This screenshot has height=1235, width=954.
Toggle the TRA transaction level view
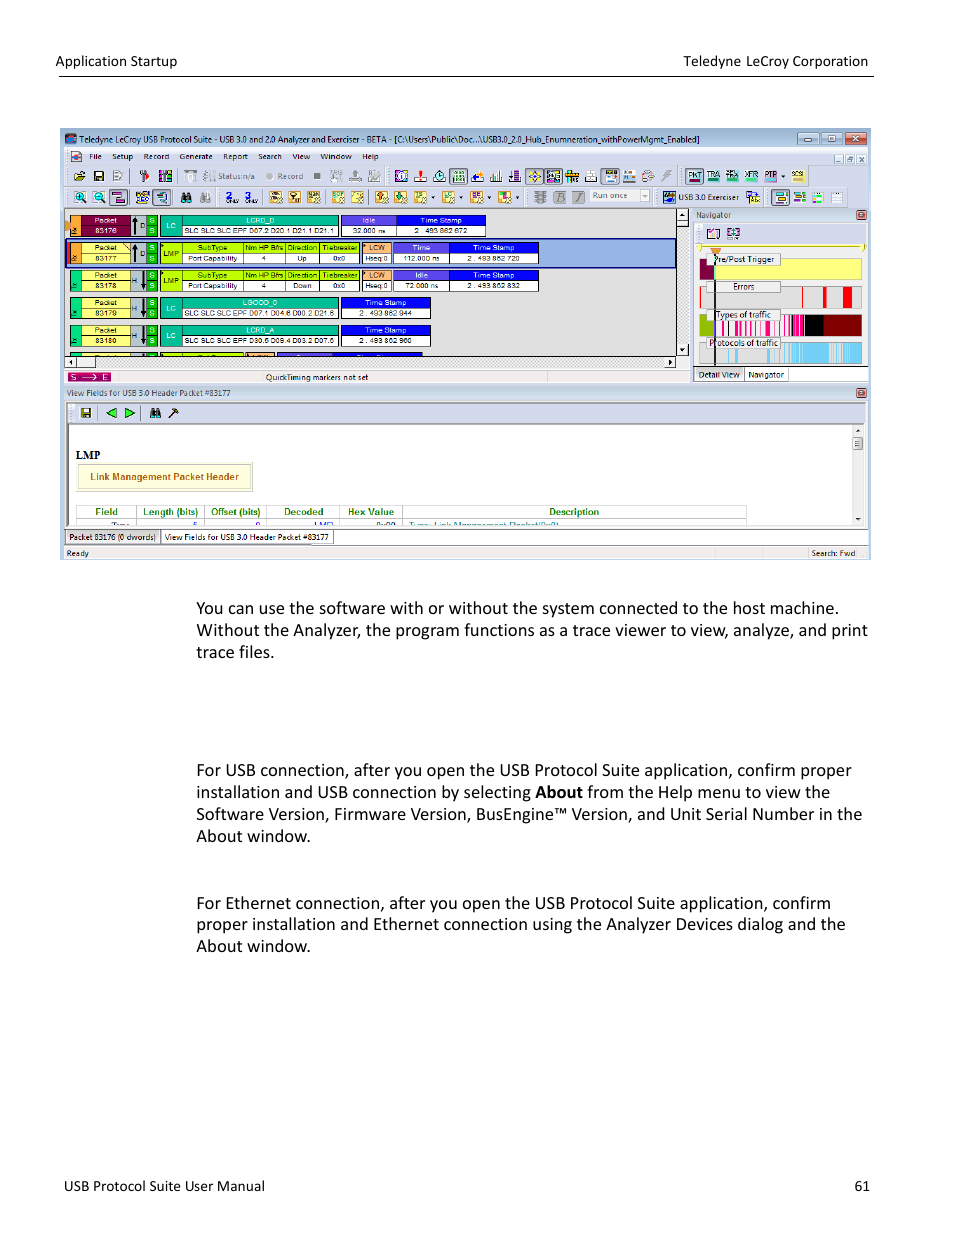[x=714, y=176]
